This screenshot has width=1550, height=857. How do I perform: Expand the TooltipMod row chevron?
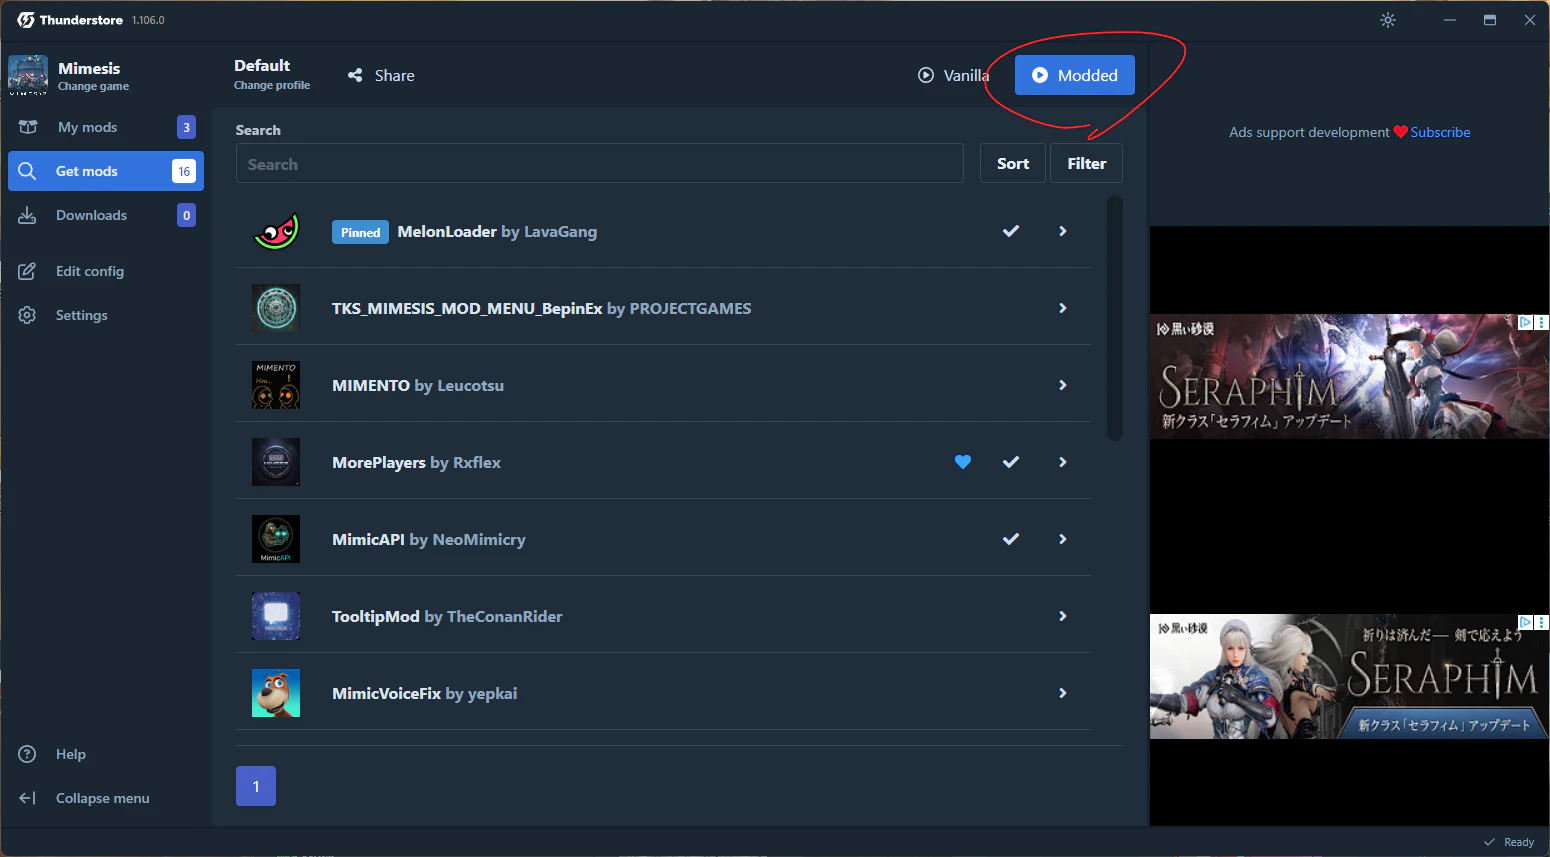click(1063, 616)
